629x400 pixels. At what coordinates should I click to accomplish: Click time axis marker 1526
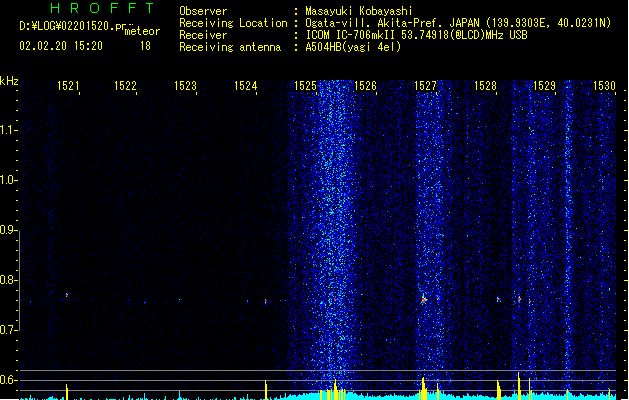[365, 86]
